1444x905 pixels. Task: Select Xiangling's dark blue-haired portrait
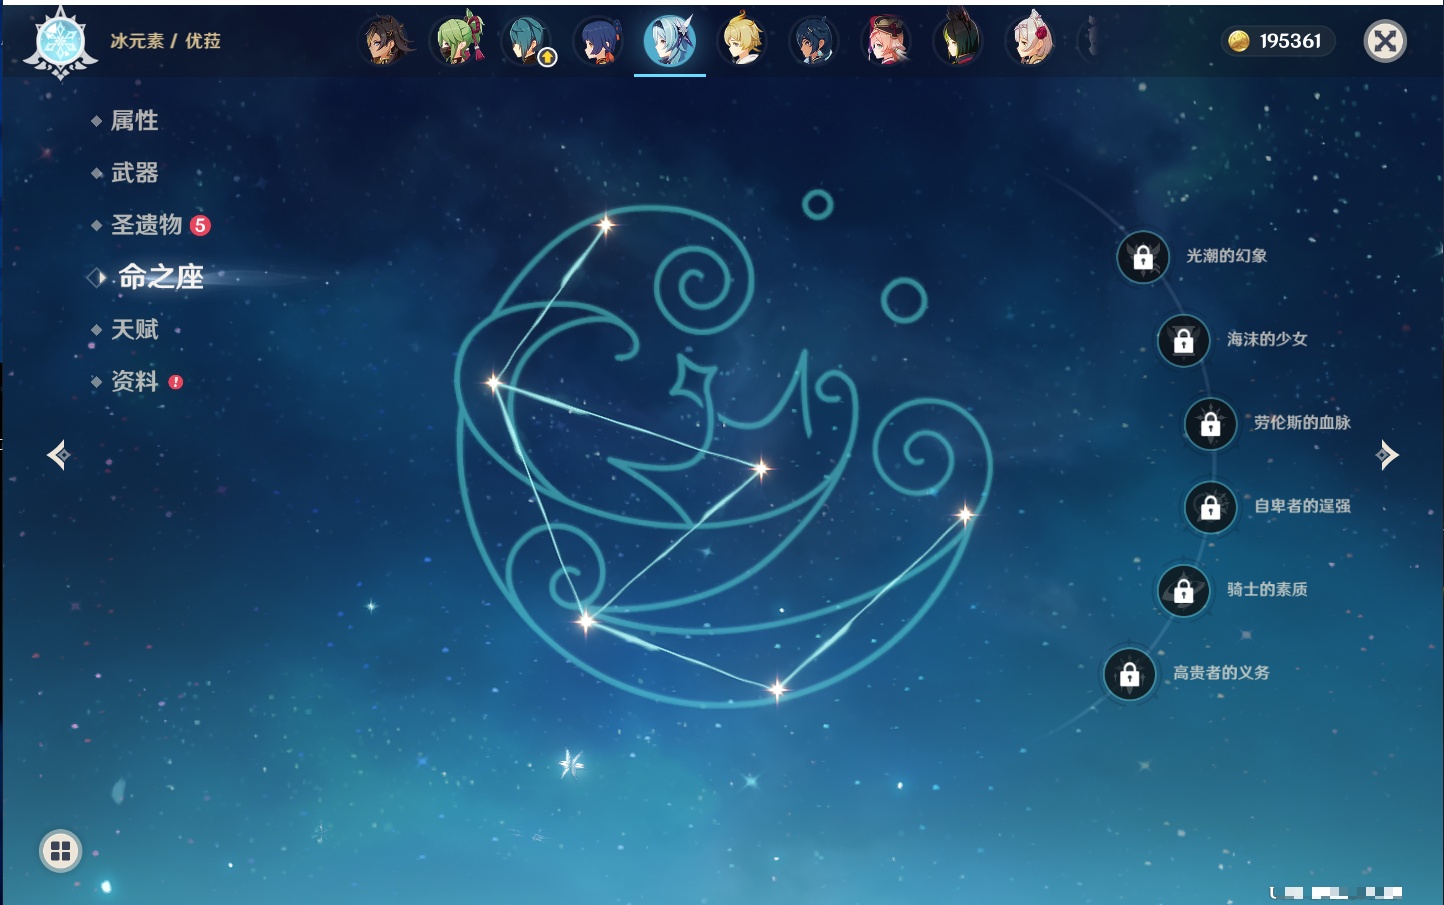[599, 41]
